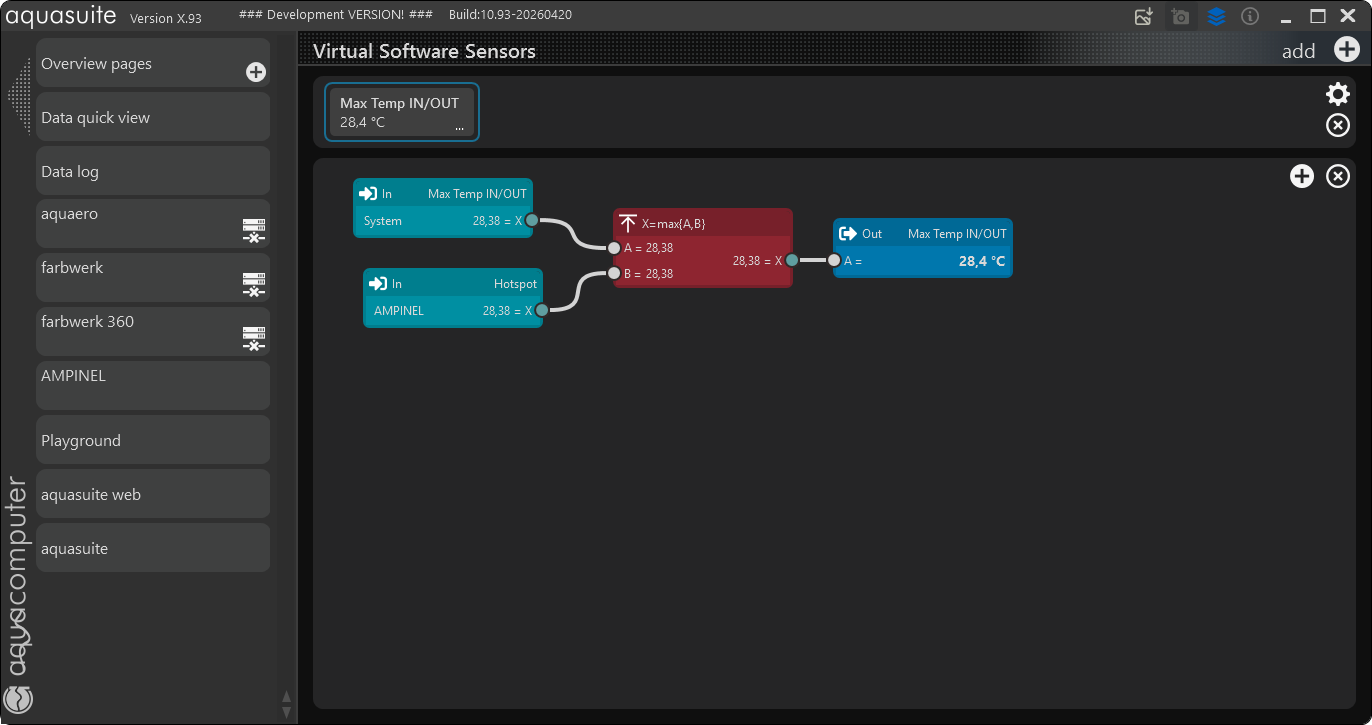Click the sidebar scroll arrows at bottom

click(x=286, y=704)
